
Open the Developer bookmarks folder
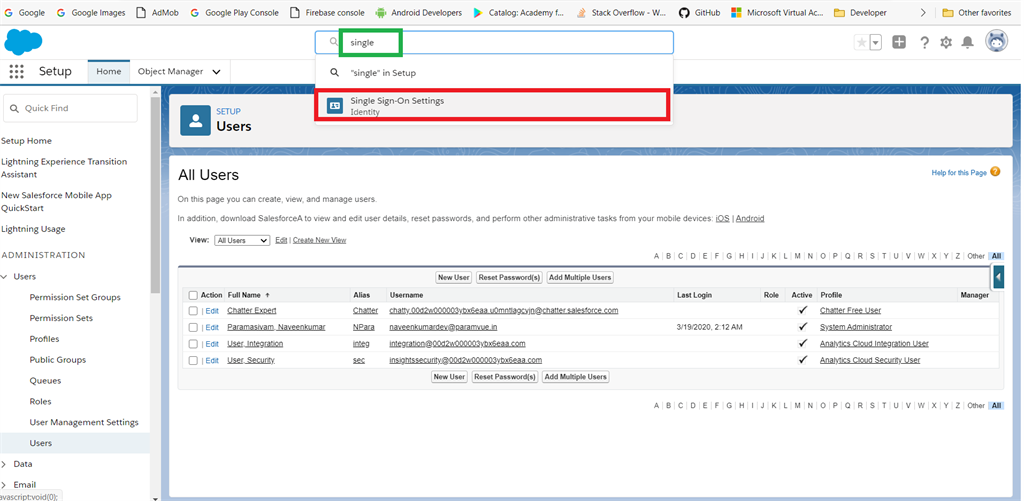[860, 12]
